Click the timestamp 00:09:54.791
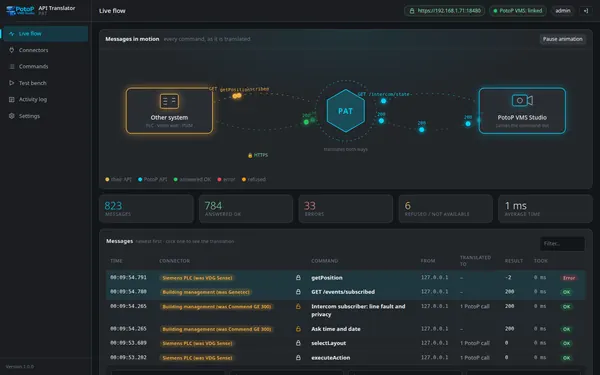Screen dimensions: 600x375 [x=128, y=277]
